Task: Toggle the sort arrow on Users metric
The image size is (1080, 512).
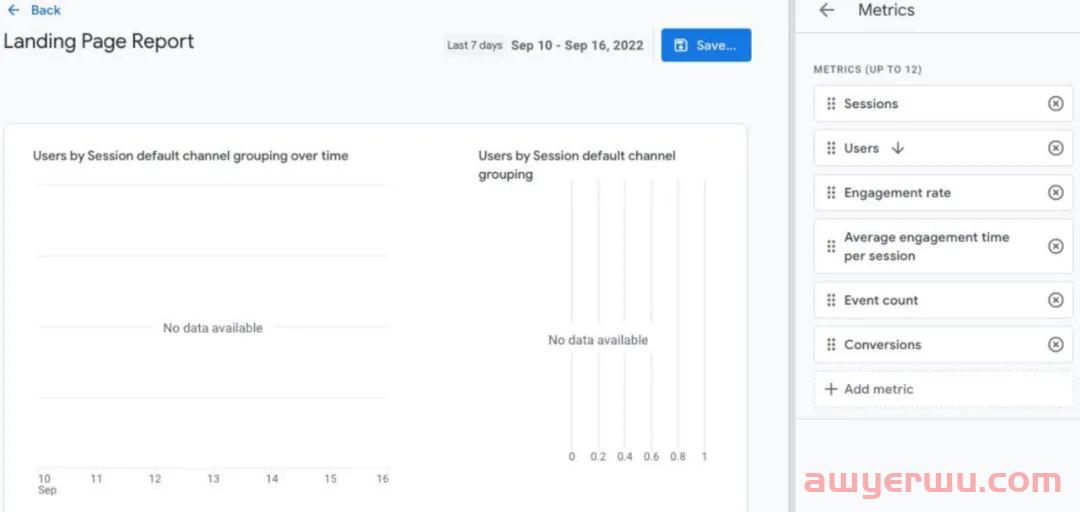Action: 897,148
